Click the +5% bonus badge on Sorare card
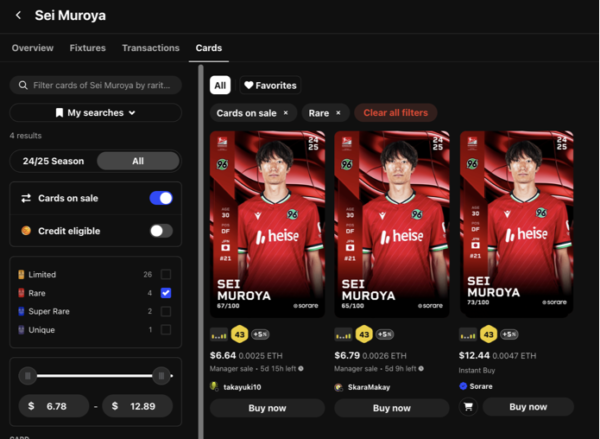The image size is (600, 439). (509, 334)
